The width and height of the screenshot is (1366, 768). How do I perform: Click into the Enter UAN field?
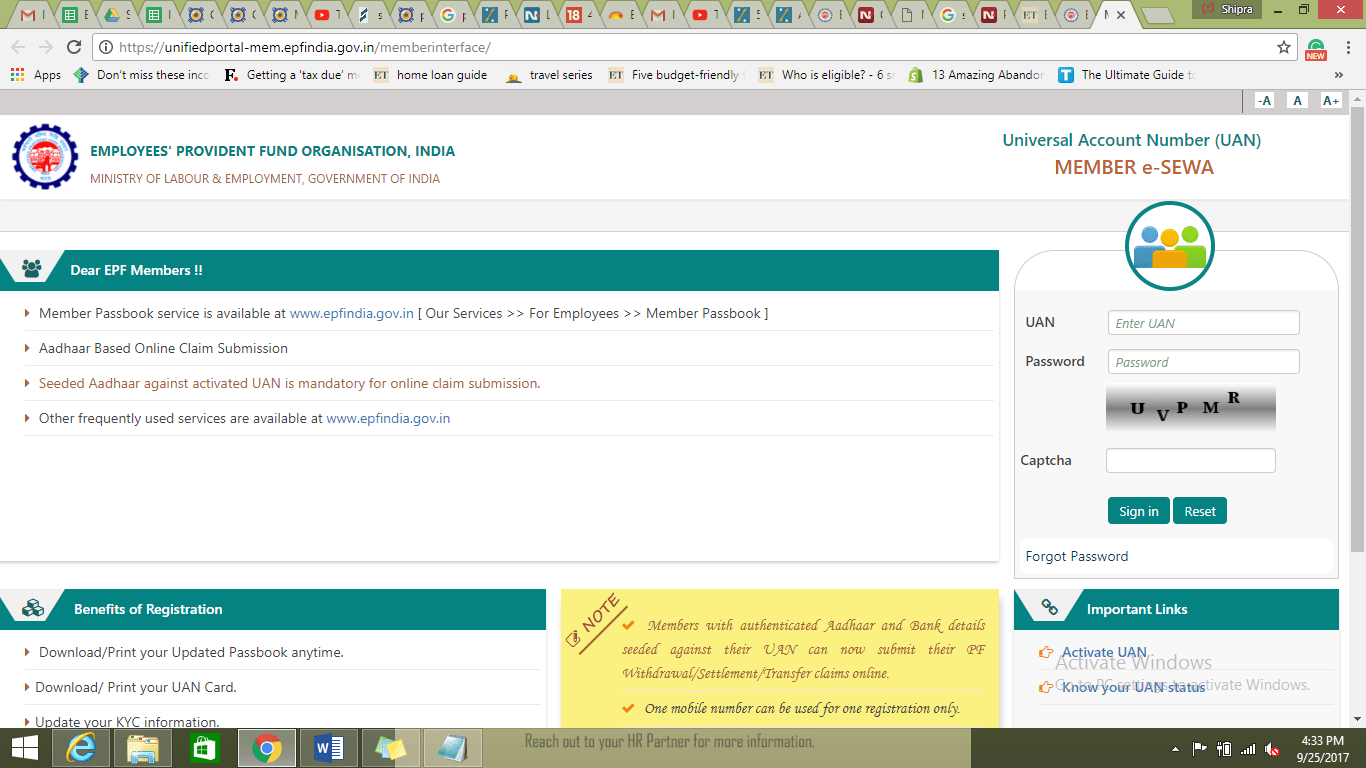(1203, 323)
